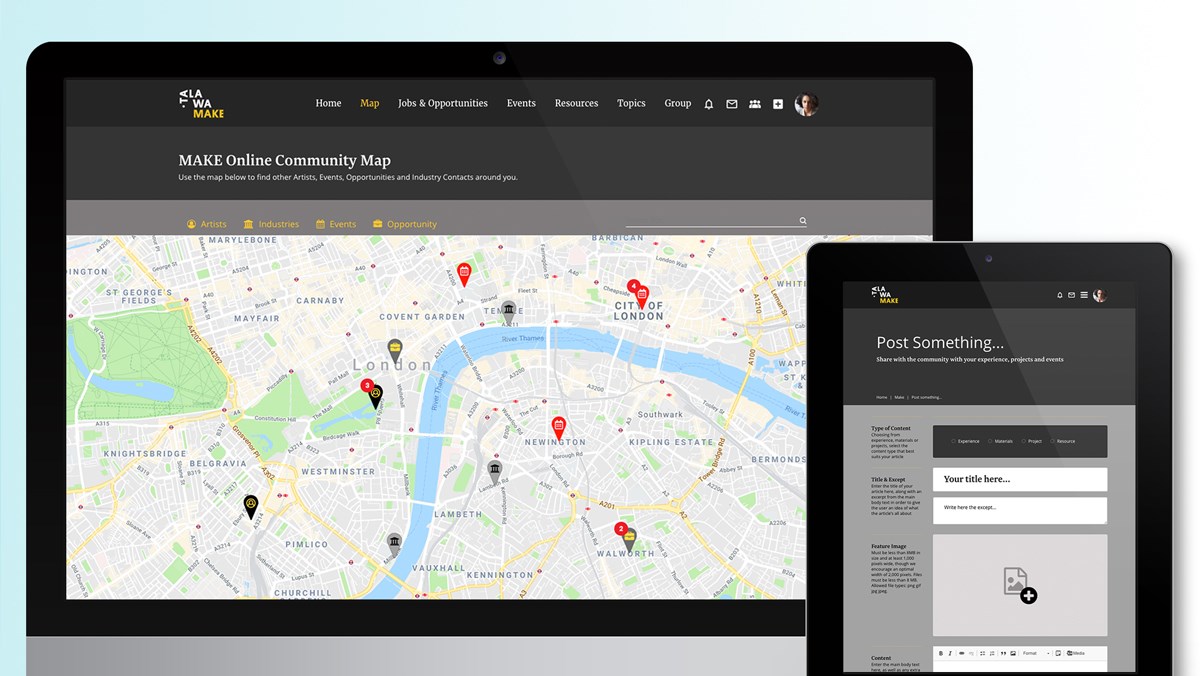
Task: Click the Make breadcrumb on the tablet
Action: pos(899,397)
